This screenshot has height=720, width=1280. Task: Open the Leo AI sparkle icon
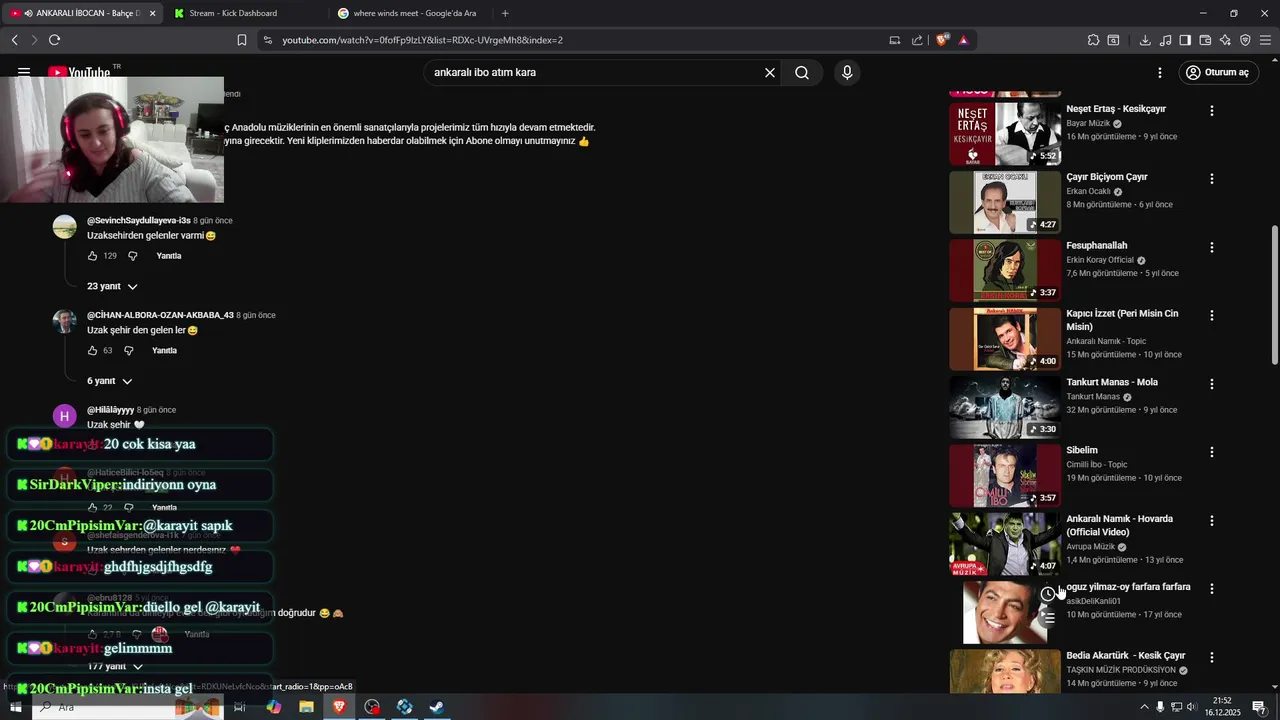click(x=1225, y=40)
